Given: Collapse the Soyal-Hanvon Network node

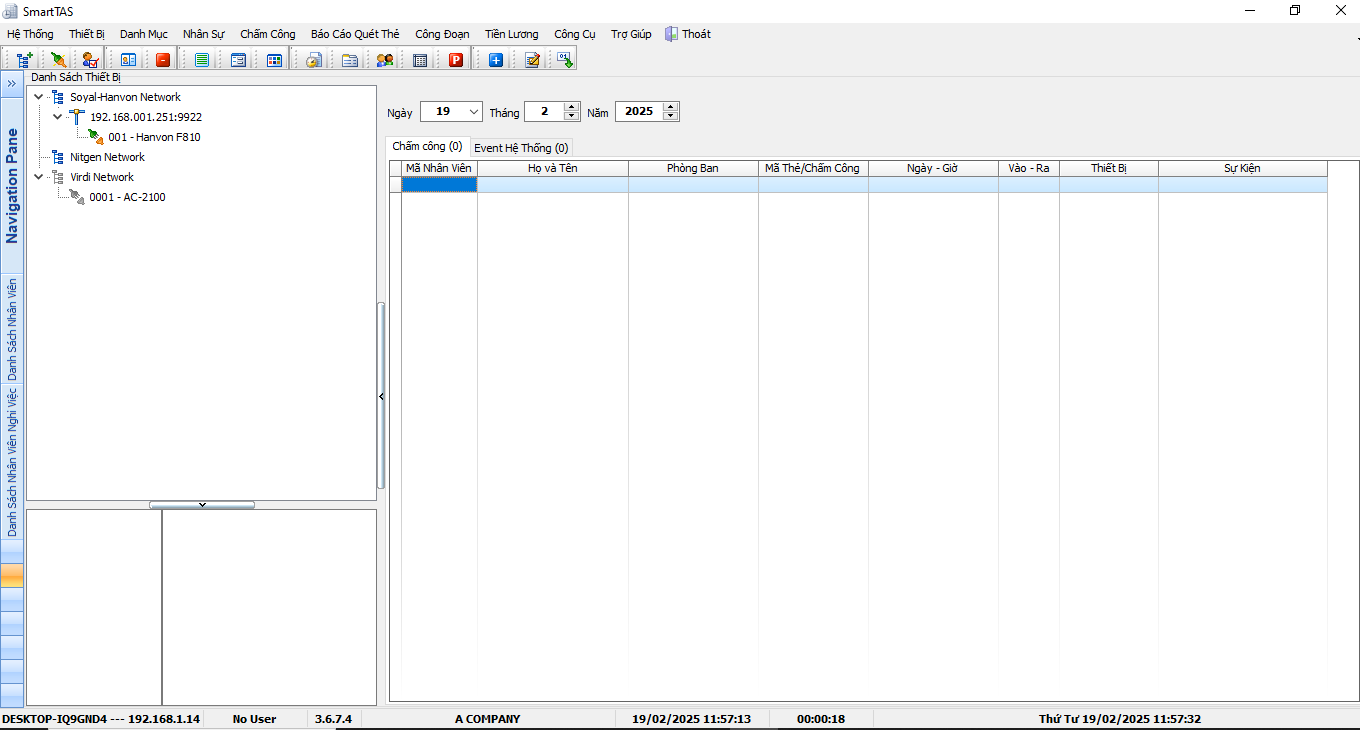Looking at the screenshot, I should [x=39, y=97].
